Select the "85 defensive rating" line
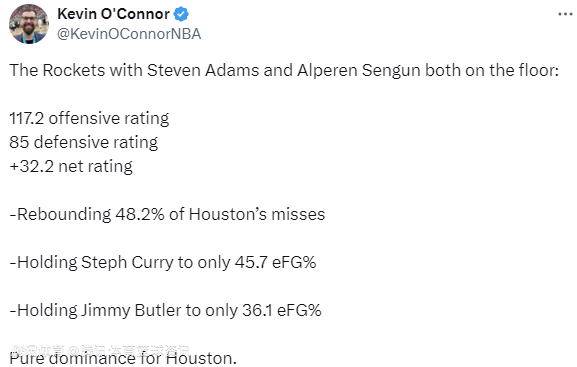 84,142
